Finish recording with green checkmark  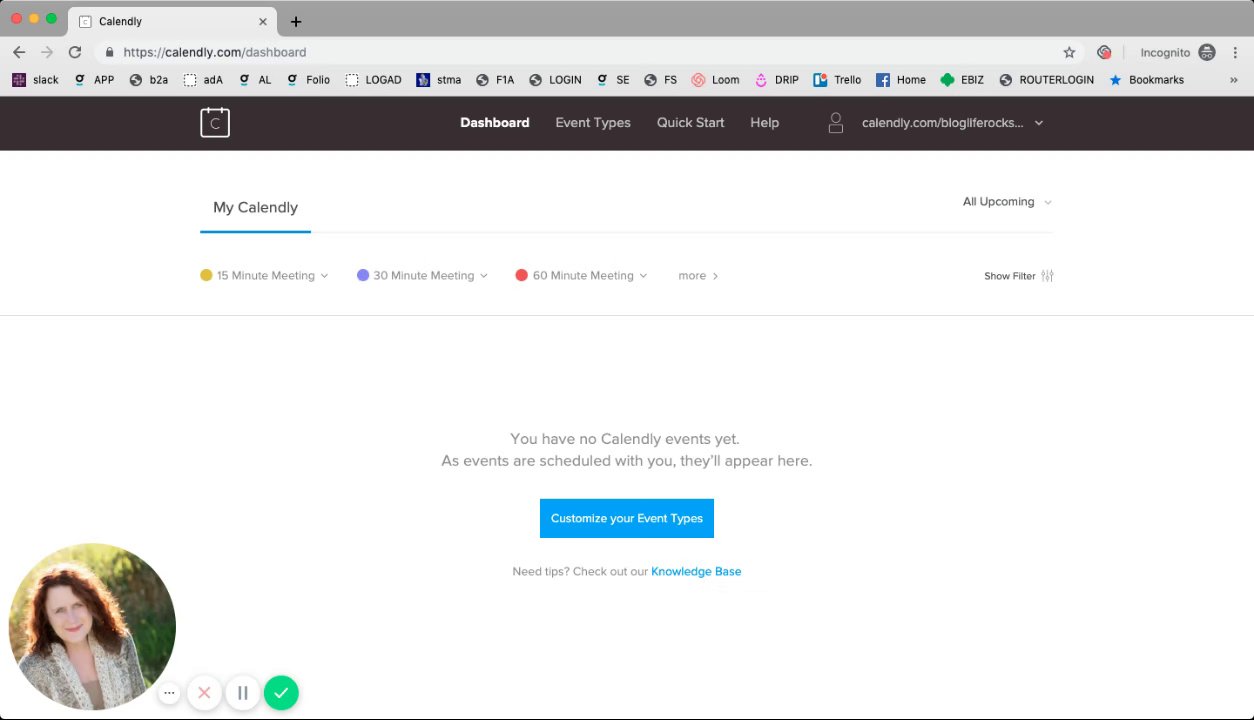click(x=281, y=692)
